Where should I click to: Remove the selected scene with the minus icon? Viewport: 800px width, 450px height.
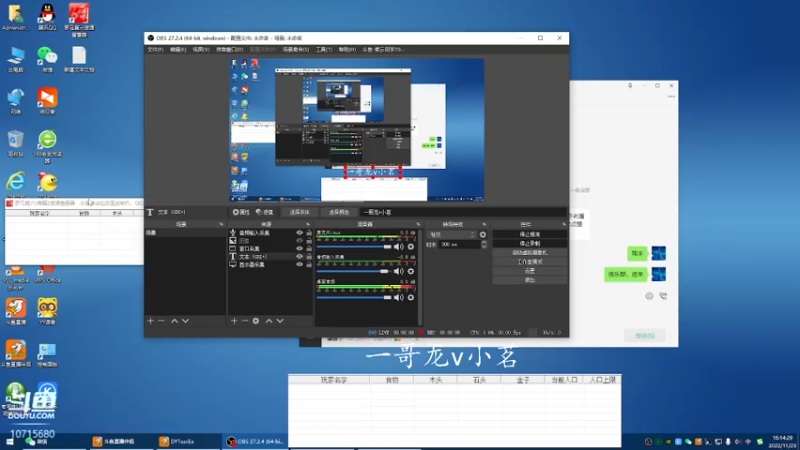point(161,321)
